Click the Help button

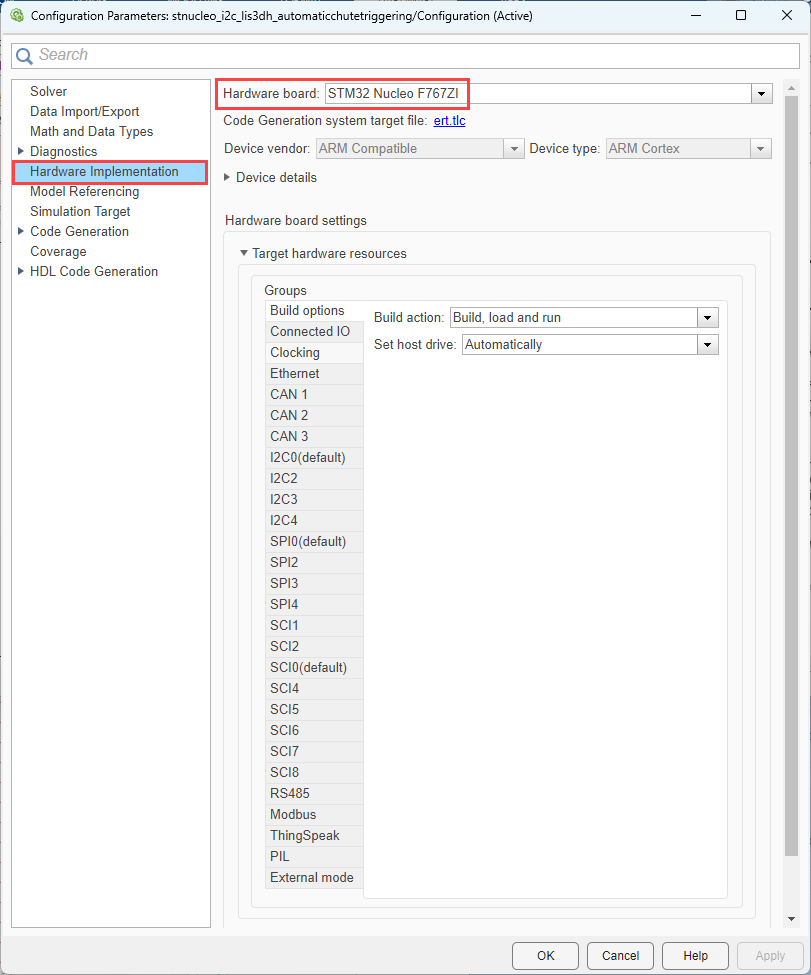(x=694, y=955)
